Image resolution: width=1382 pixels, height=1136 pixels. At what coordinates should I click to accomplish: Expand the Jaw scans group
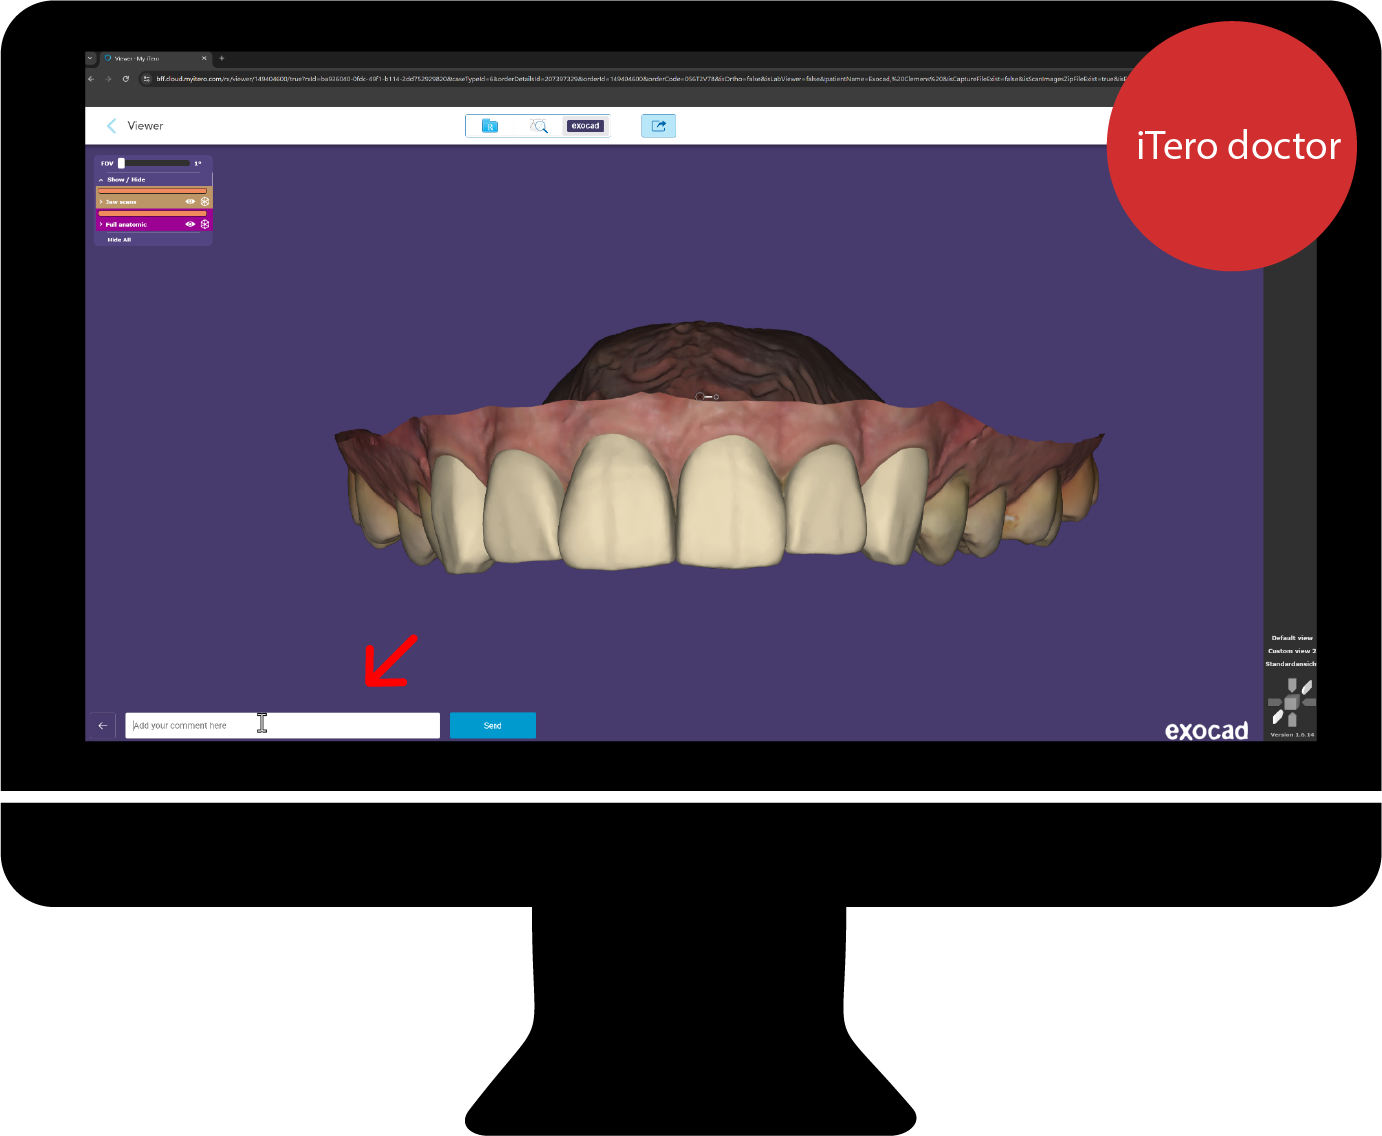(x=101, y=202)
